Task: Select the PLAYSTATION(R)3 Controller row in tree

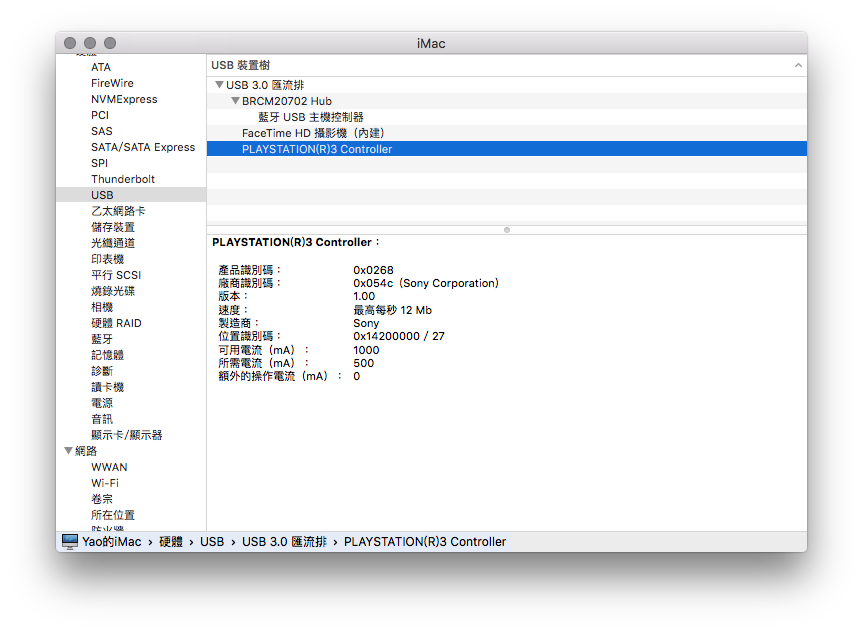Action: tap(507, 149)
